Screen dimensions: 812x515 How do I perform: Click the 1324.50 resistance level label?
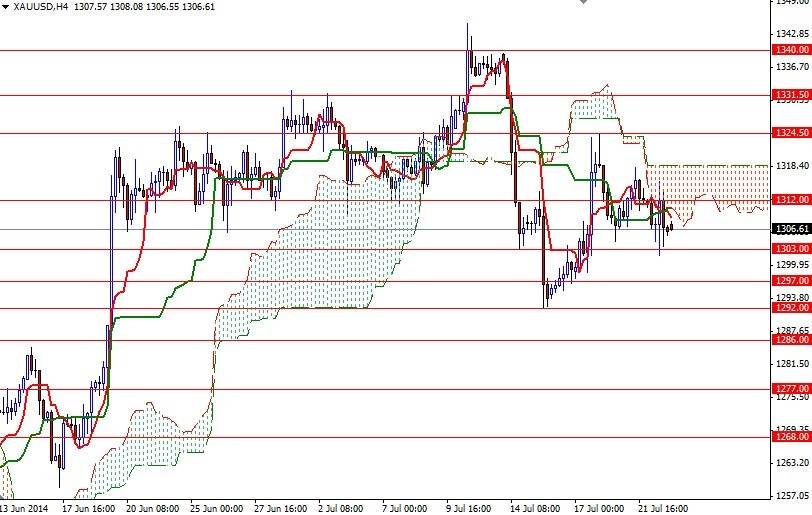click(x=790, y=133)
